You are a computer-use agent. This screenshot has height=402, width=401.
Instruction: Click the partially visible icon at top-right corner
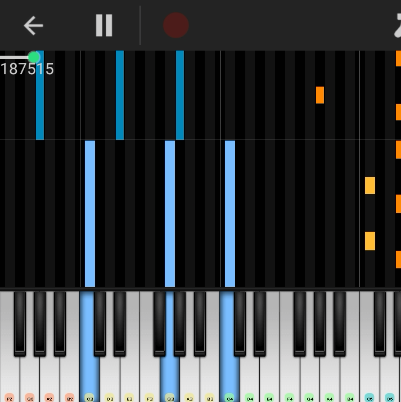(397, 26)
